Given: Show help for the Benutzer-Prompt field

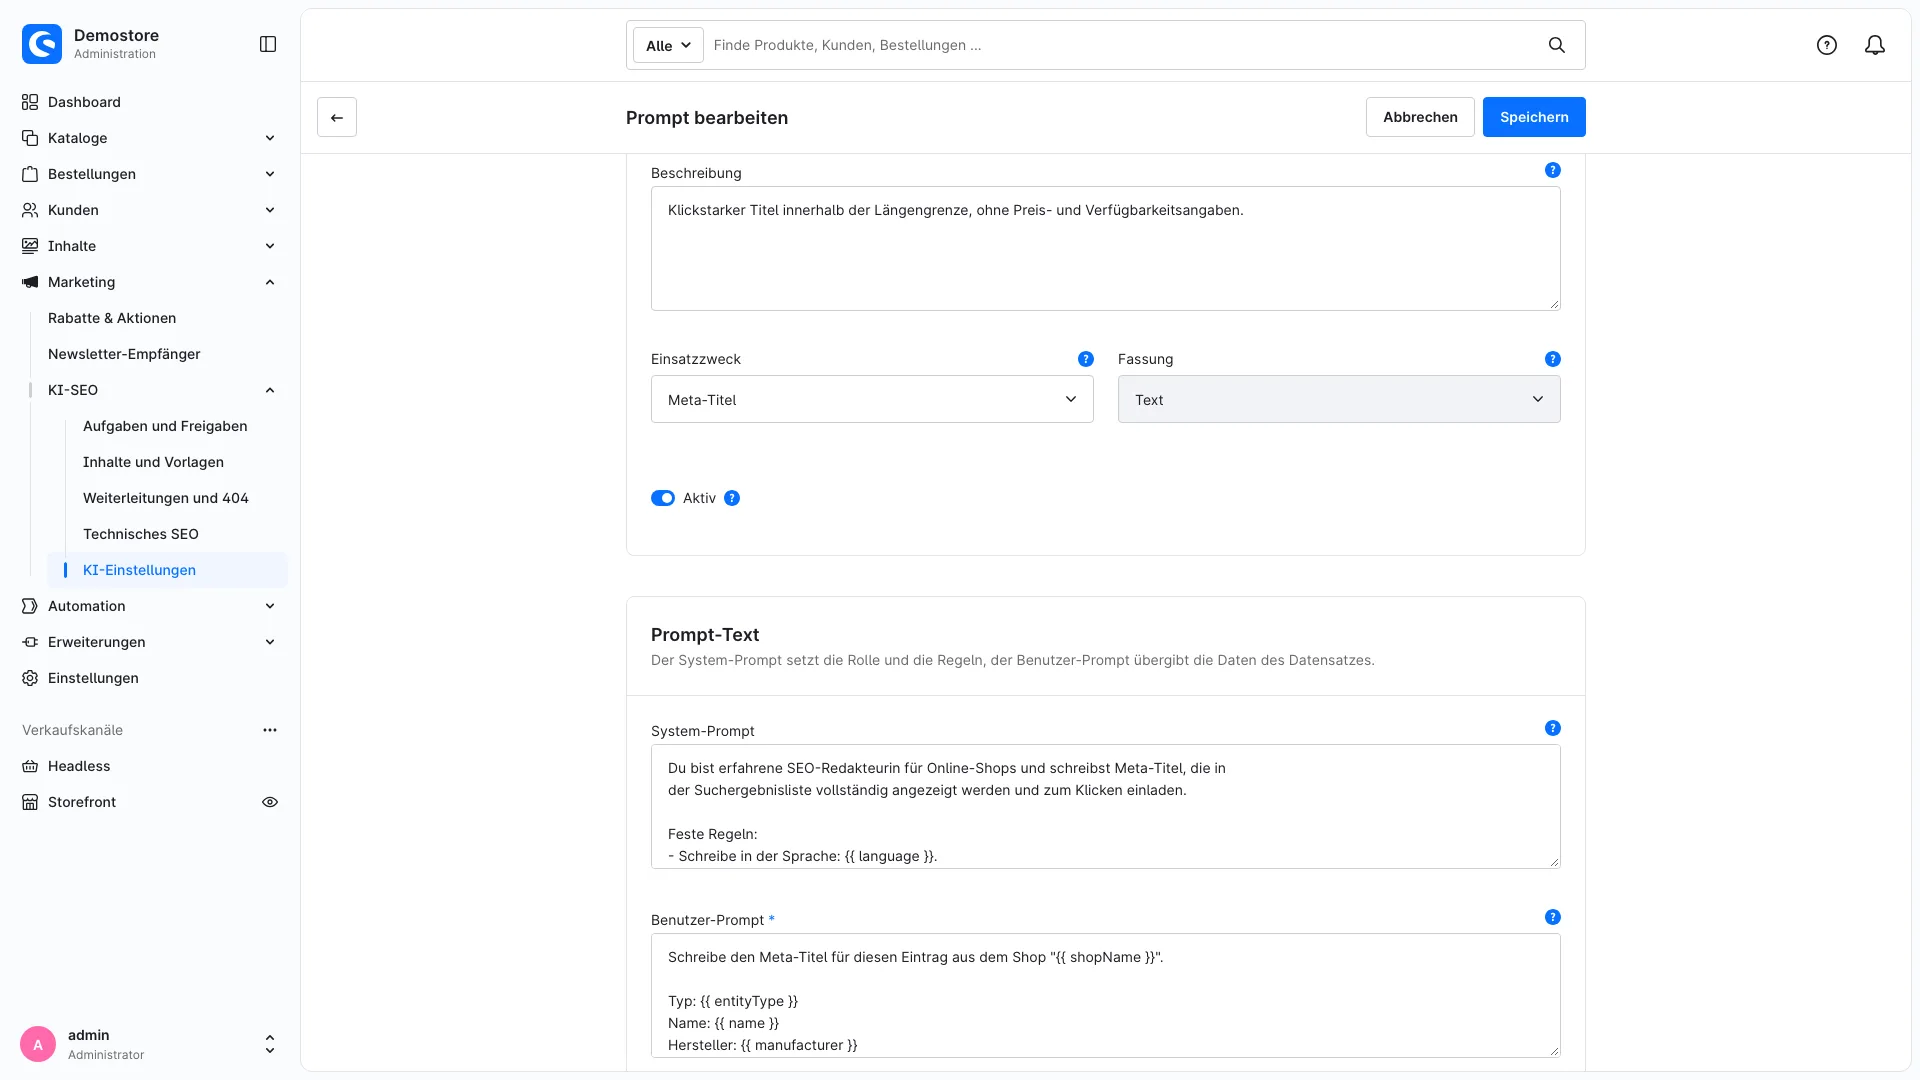Looking at the screenshot, I should point(1553,917).
